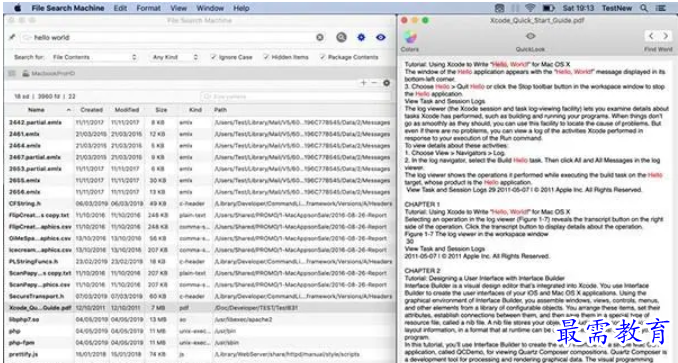The height and width of the screenshot is (363, 678).
Task: Click the hello world search field
Action: [173, 38]
